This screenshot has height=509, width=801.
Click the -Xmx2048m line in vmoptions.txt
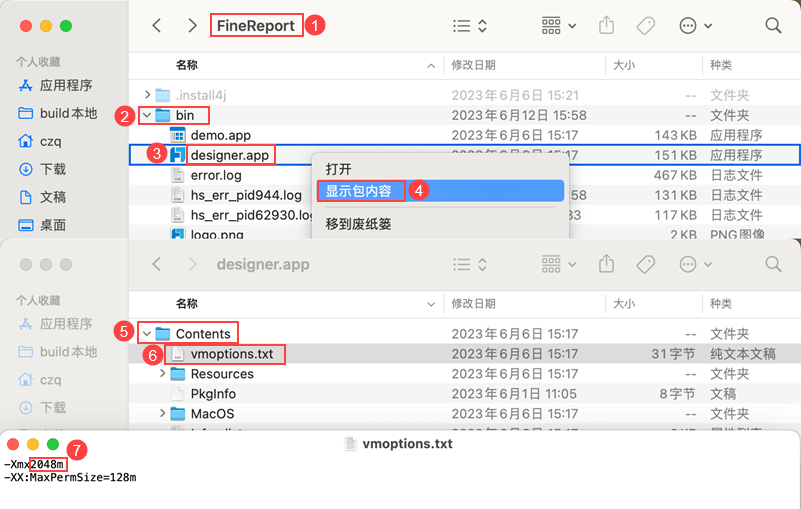pos(34,465)
